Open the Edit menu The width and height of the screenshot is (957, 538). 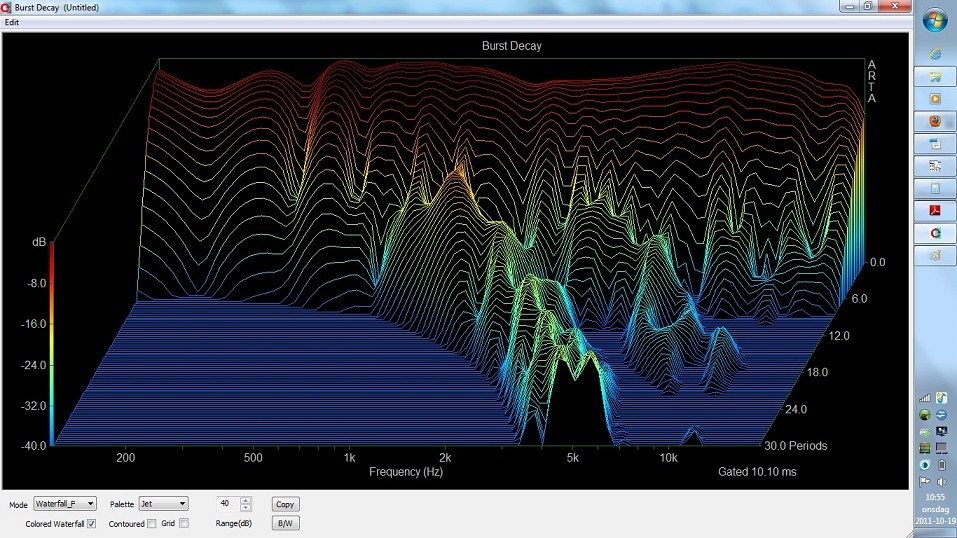(12, 22)
